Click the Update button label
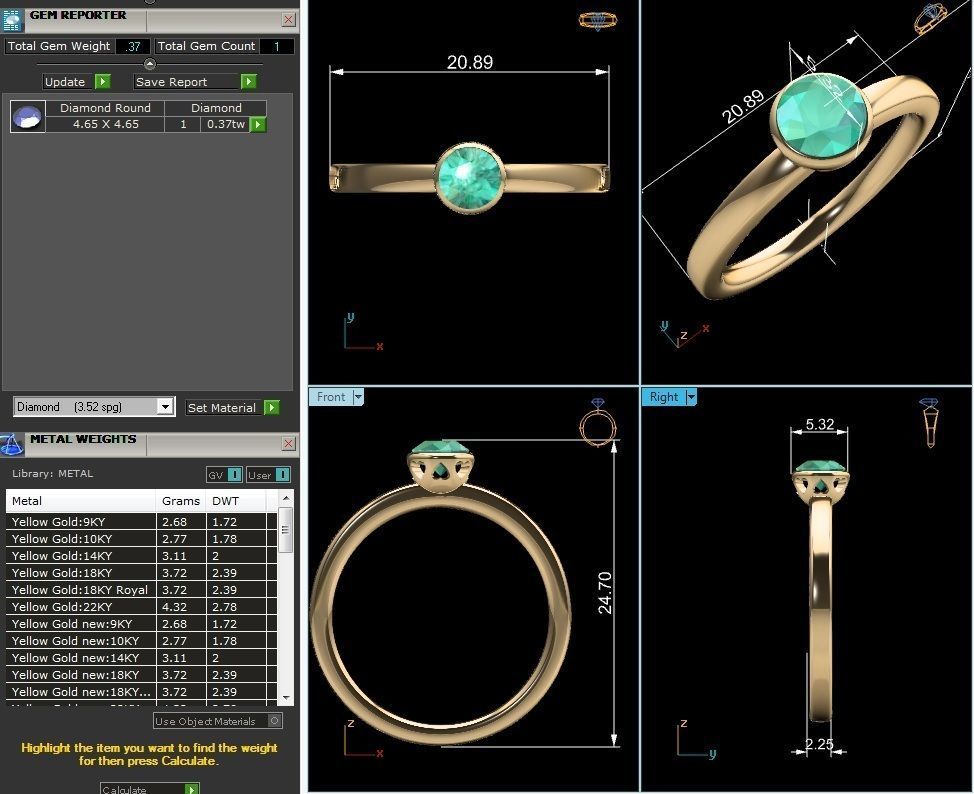 [x=65, y=81]
